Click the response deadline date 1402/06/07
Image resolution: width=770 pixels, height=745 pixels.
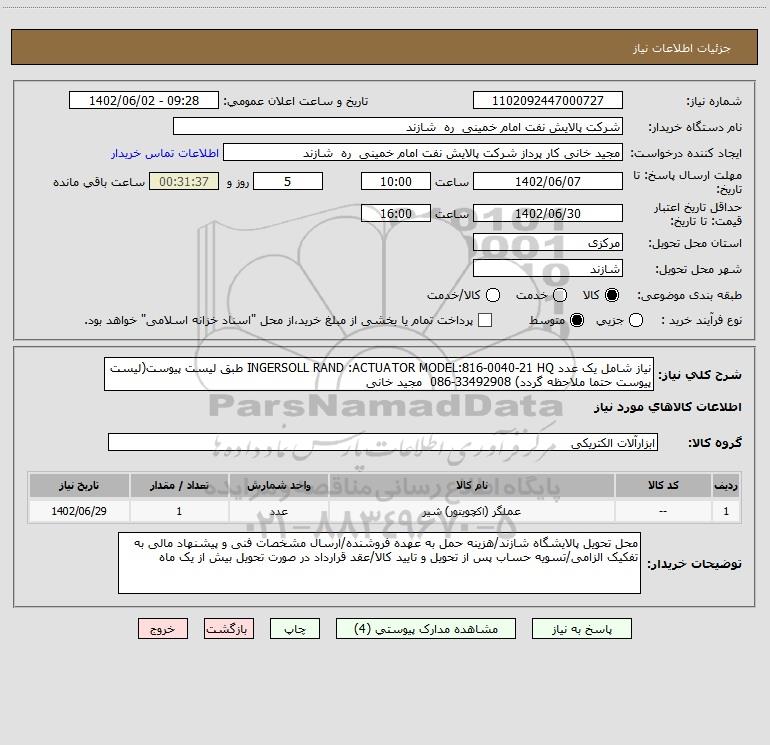click(548, 182)
